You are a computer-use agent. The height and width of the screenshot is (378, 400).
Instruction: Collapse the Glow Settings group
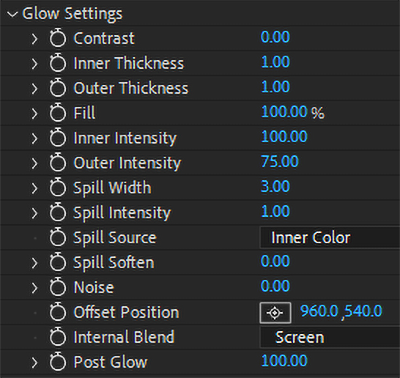pos(12,14)
